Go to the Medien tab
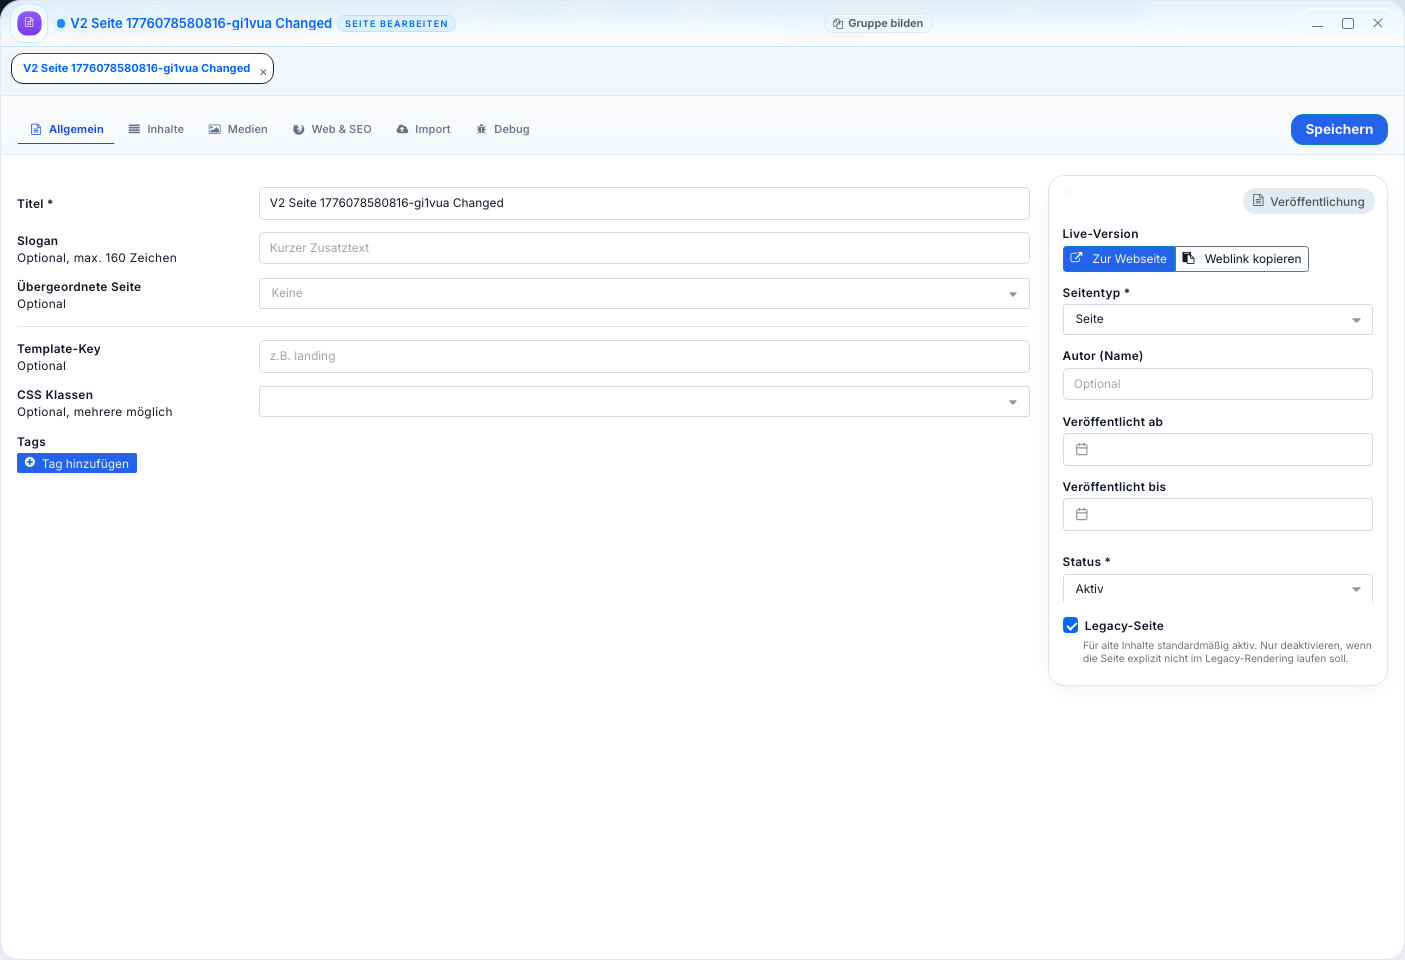The height and width of the screenshot is (960, 1405). pos(238,130)
